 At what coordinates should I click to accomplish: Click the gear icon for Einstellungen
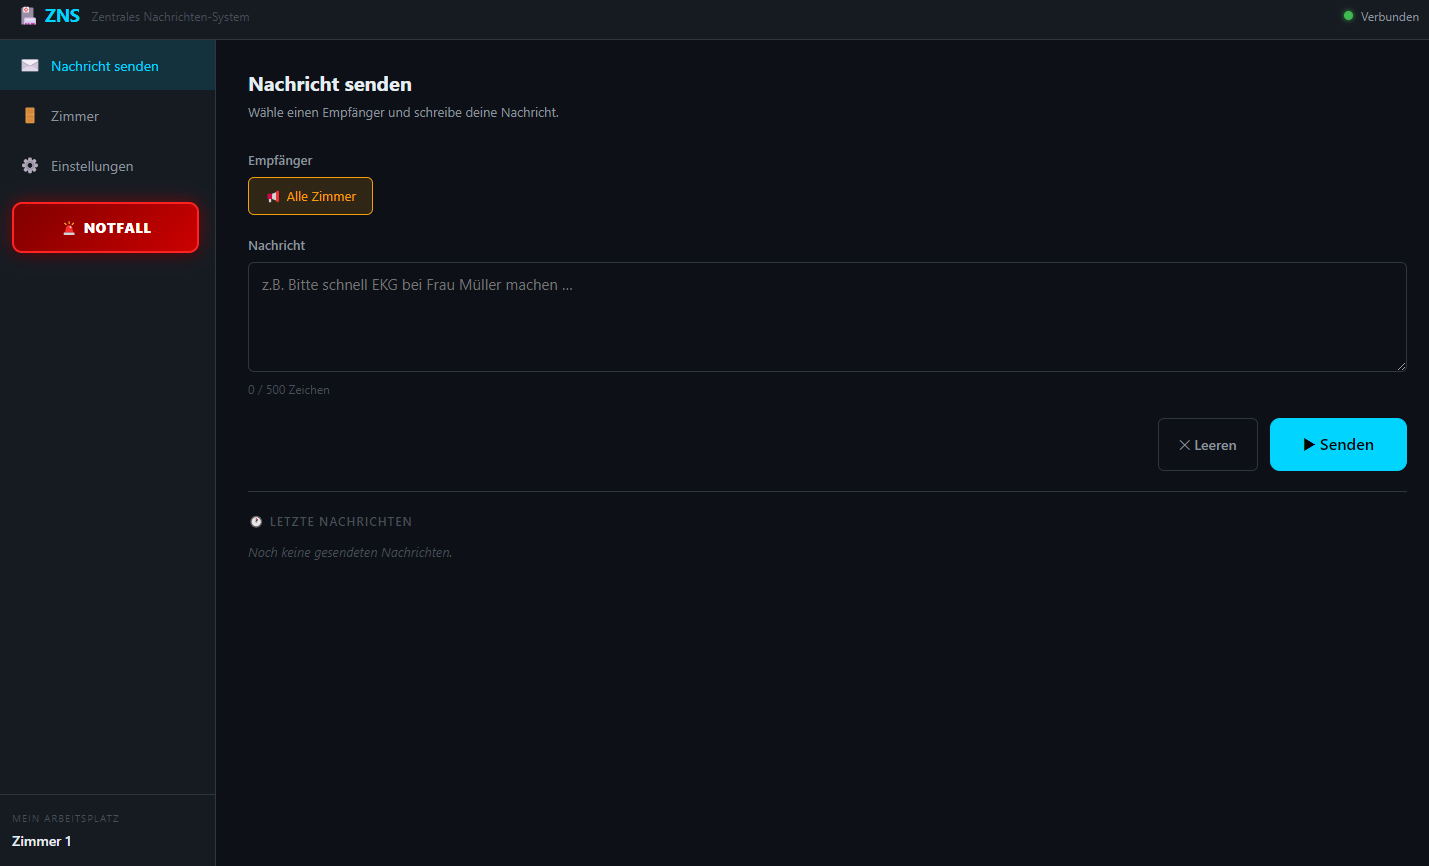click(30, 166)
